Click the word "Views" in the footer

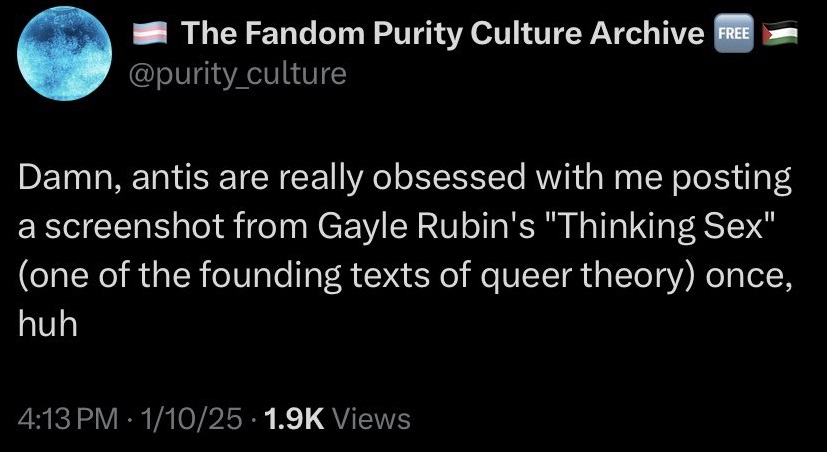tap(370, 418)
